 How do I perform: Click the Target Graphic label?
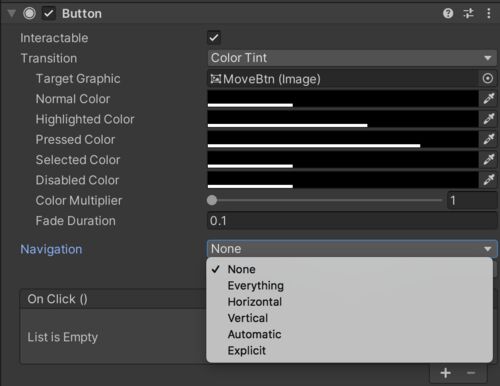78,79
